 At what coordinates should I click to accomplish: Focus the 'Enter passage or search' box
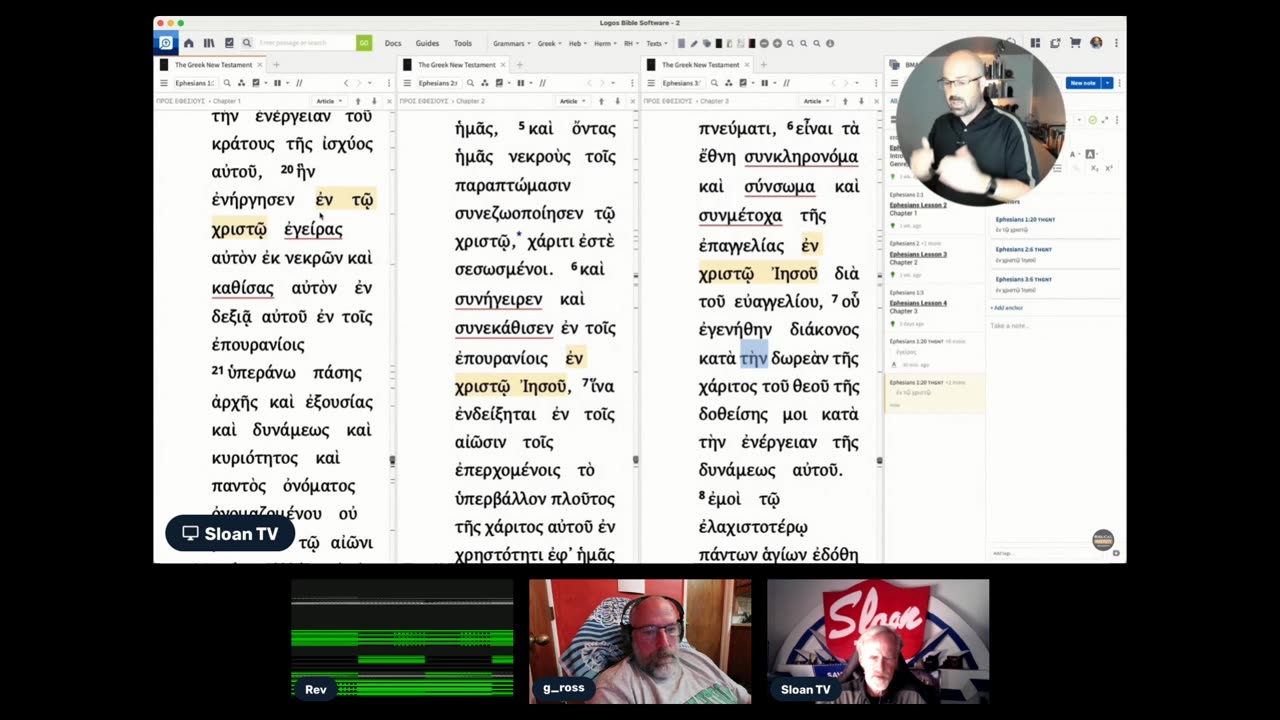[305, 43]
